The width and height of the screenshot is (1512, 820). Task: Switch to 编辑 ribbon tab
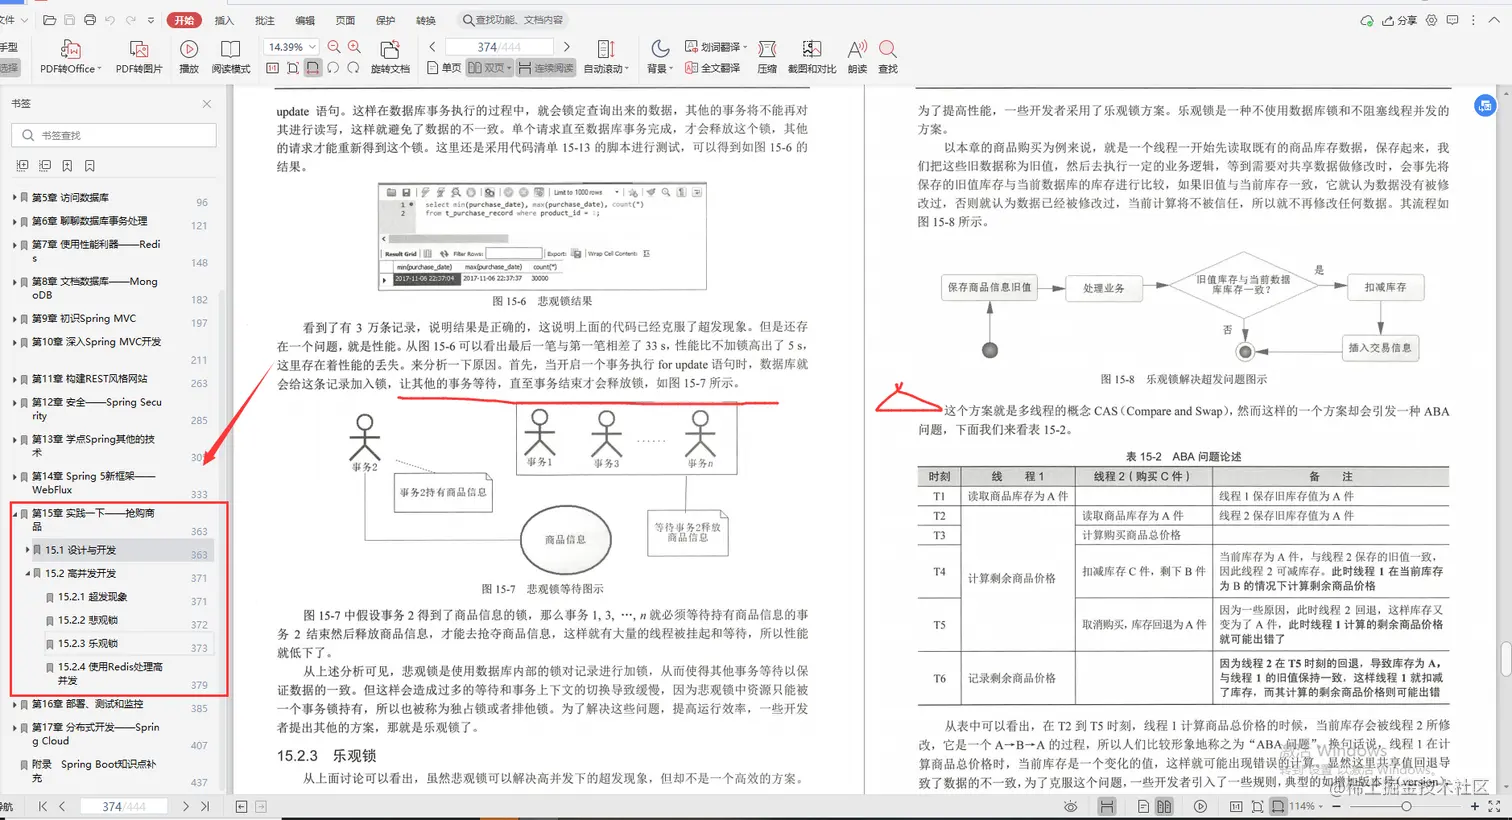pyautogui.click(x=305, y=20)
